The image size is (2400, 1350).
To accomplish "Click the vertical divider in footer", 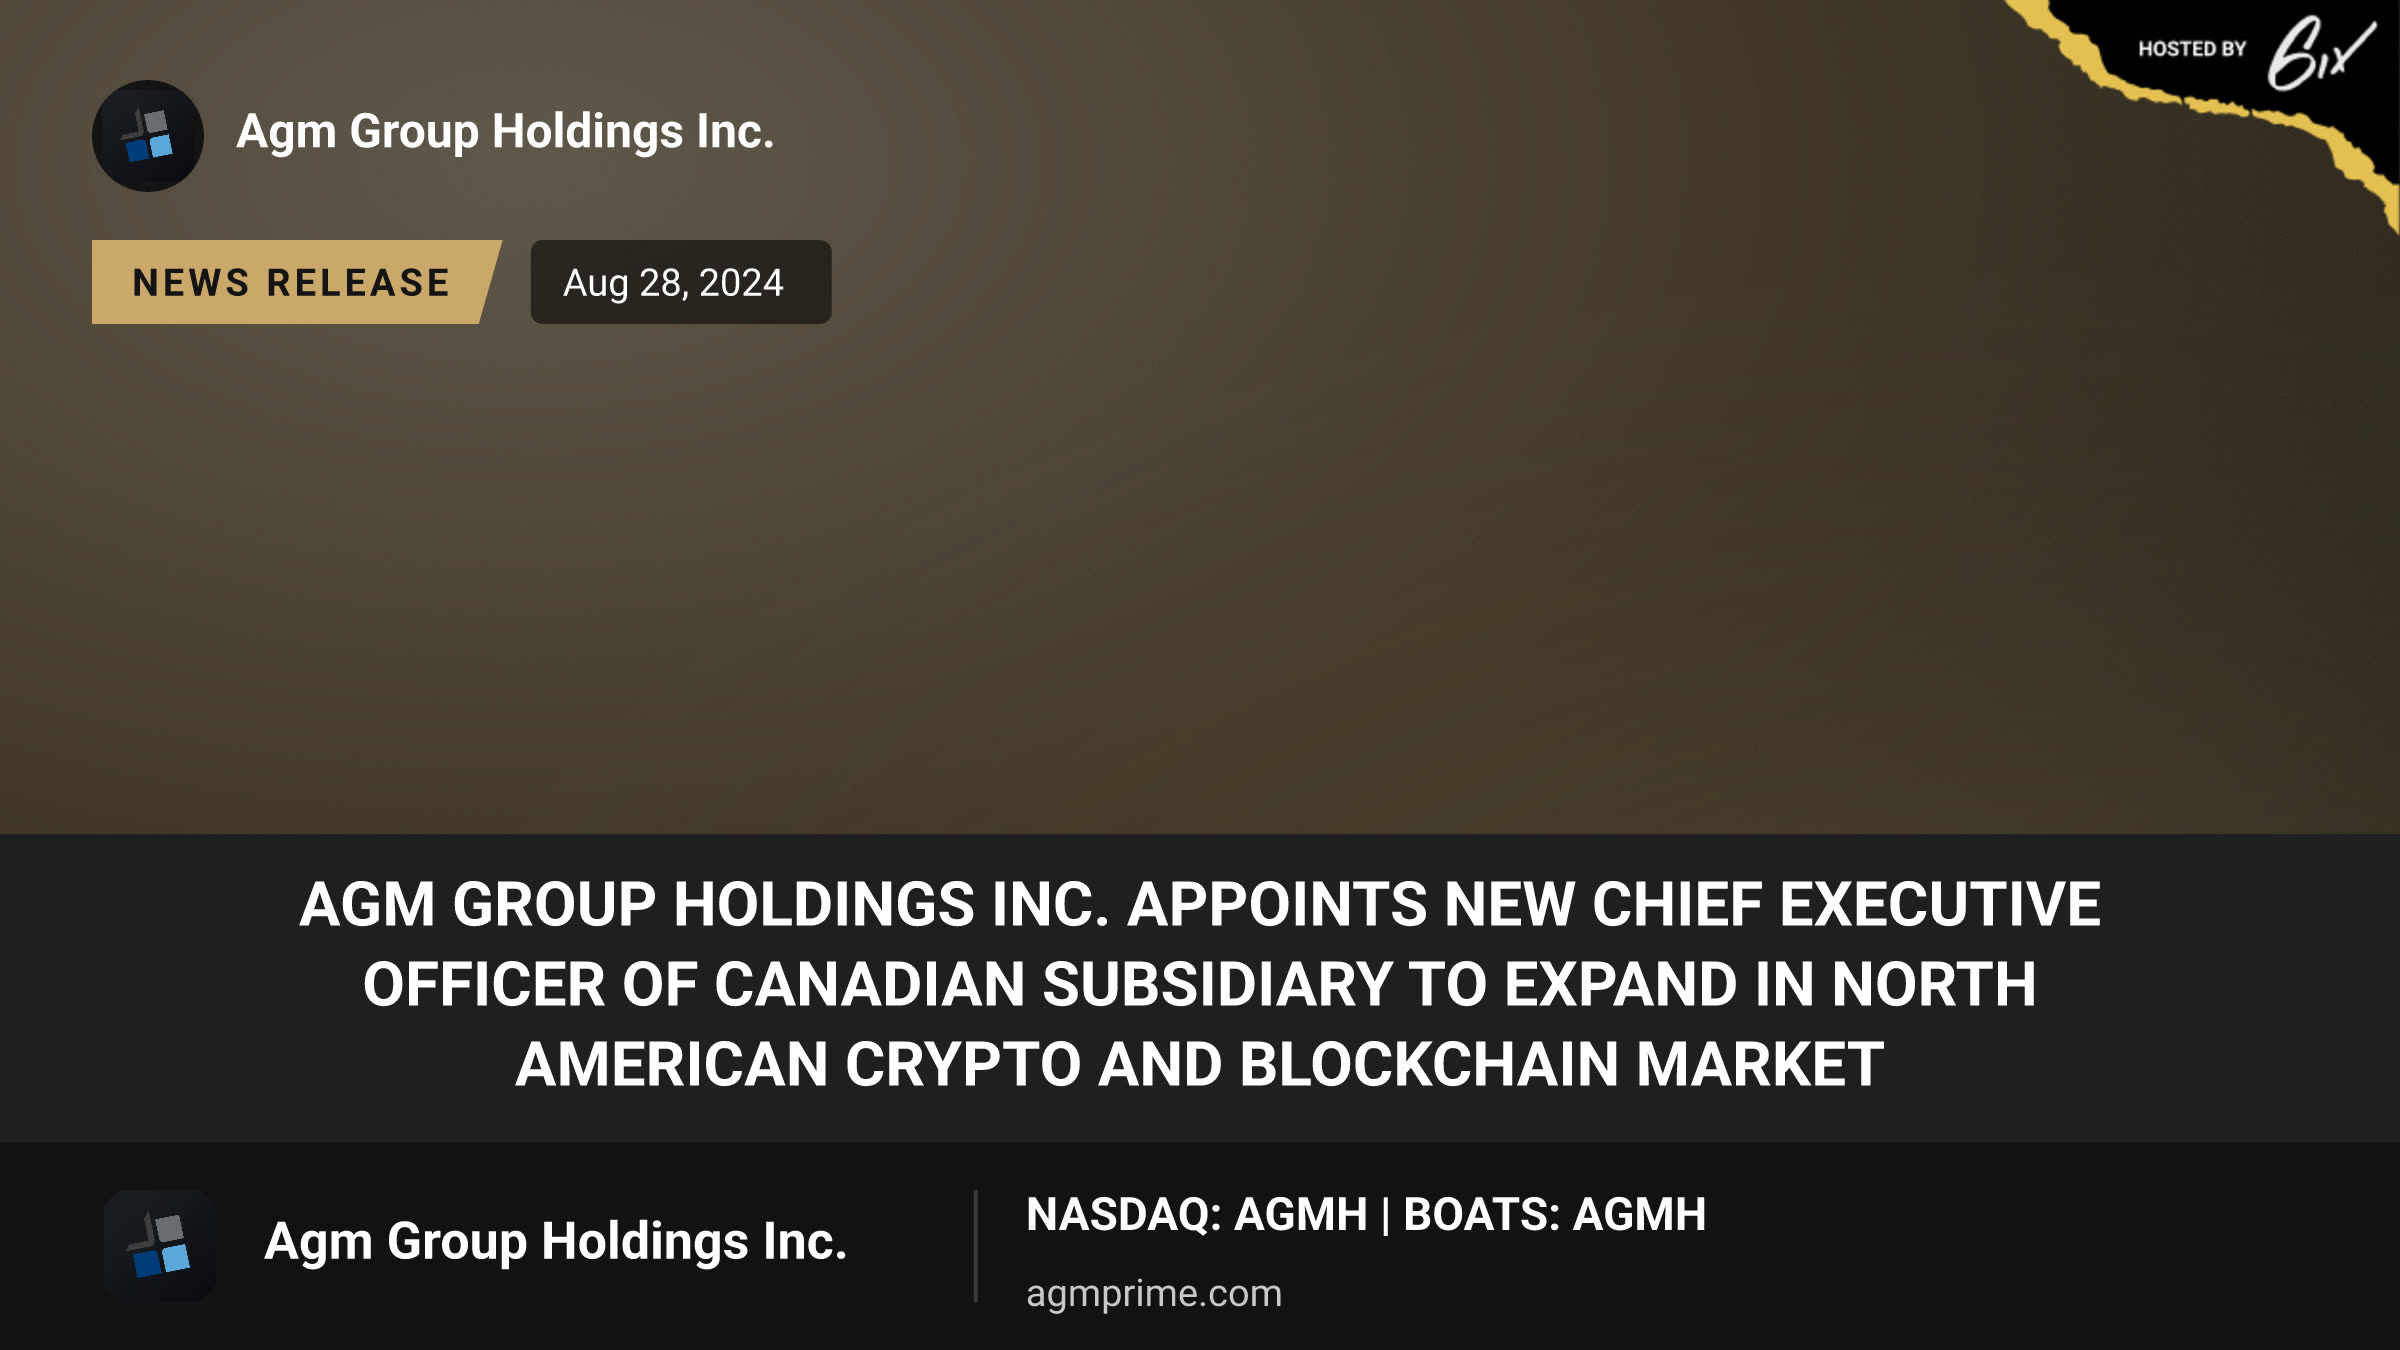I will (x=975, y=1246).
